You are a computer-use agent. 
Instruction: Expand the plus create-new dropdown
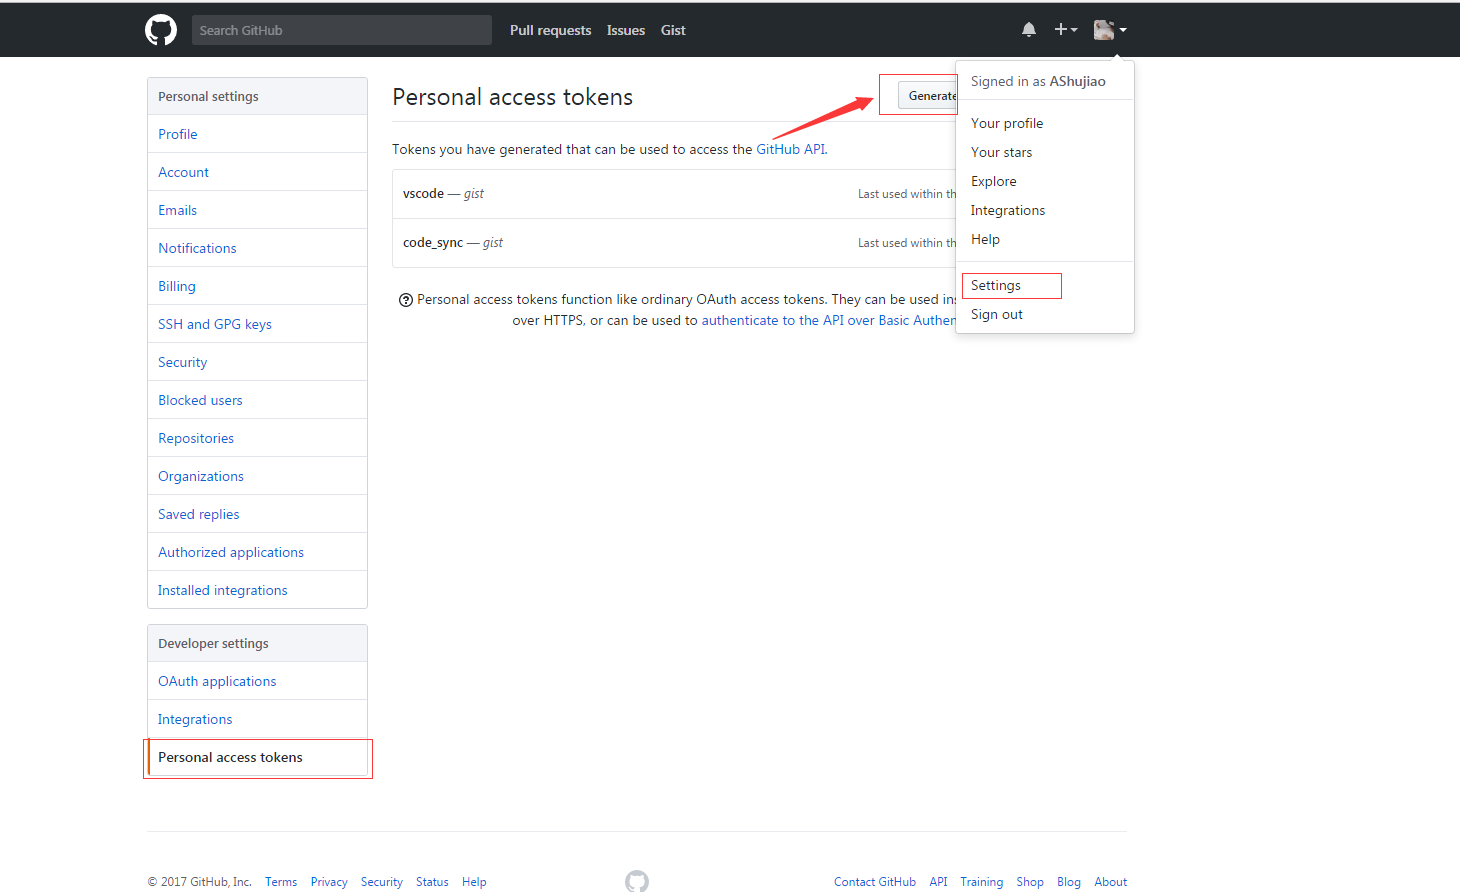point(1066,30)
